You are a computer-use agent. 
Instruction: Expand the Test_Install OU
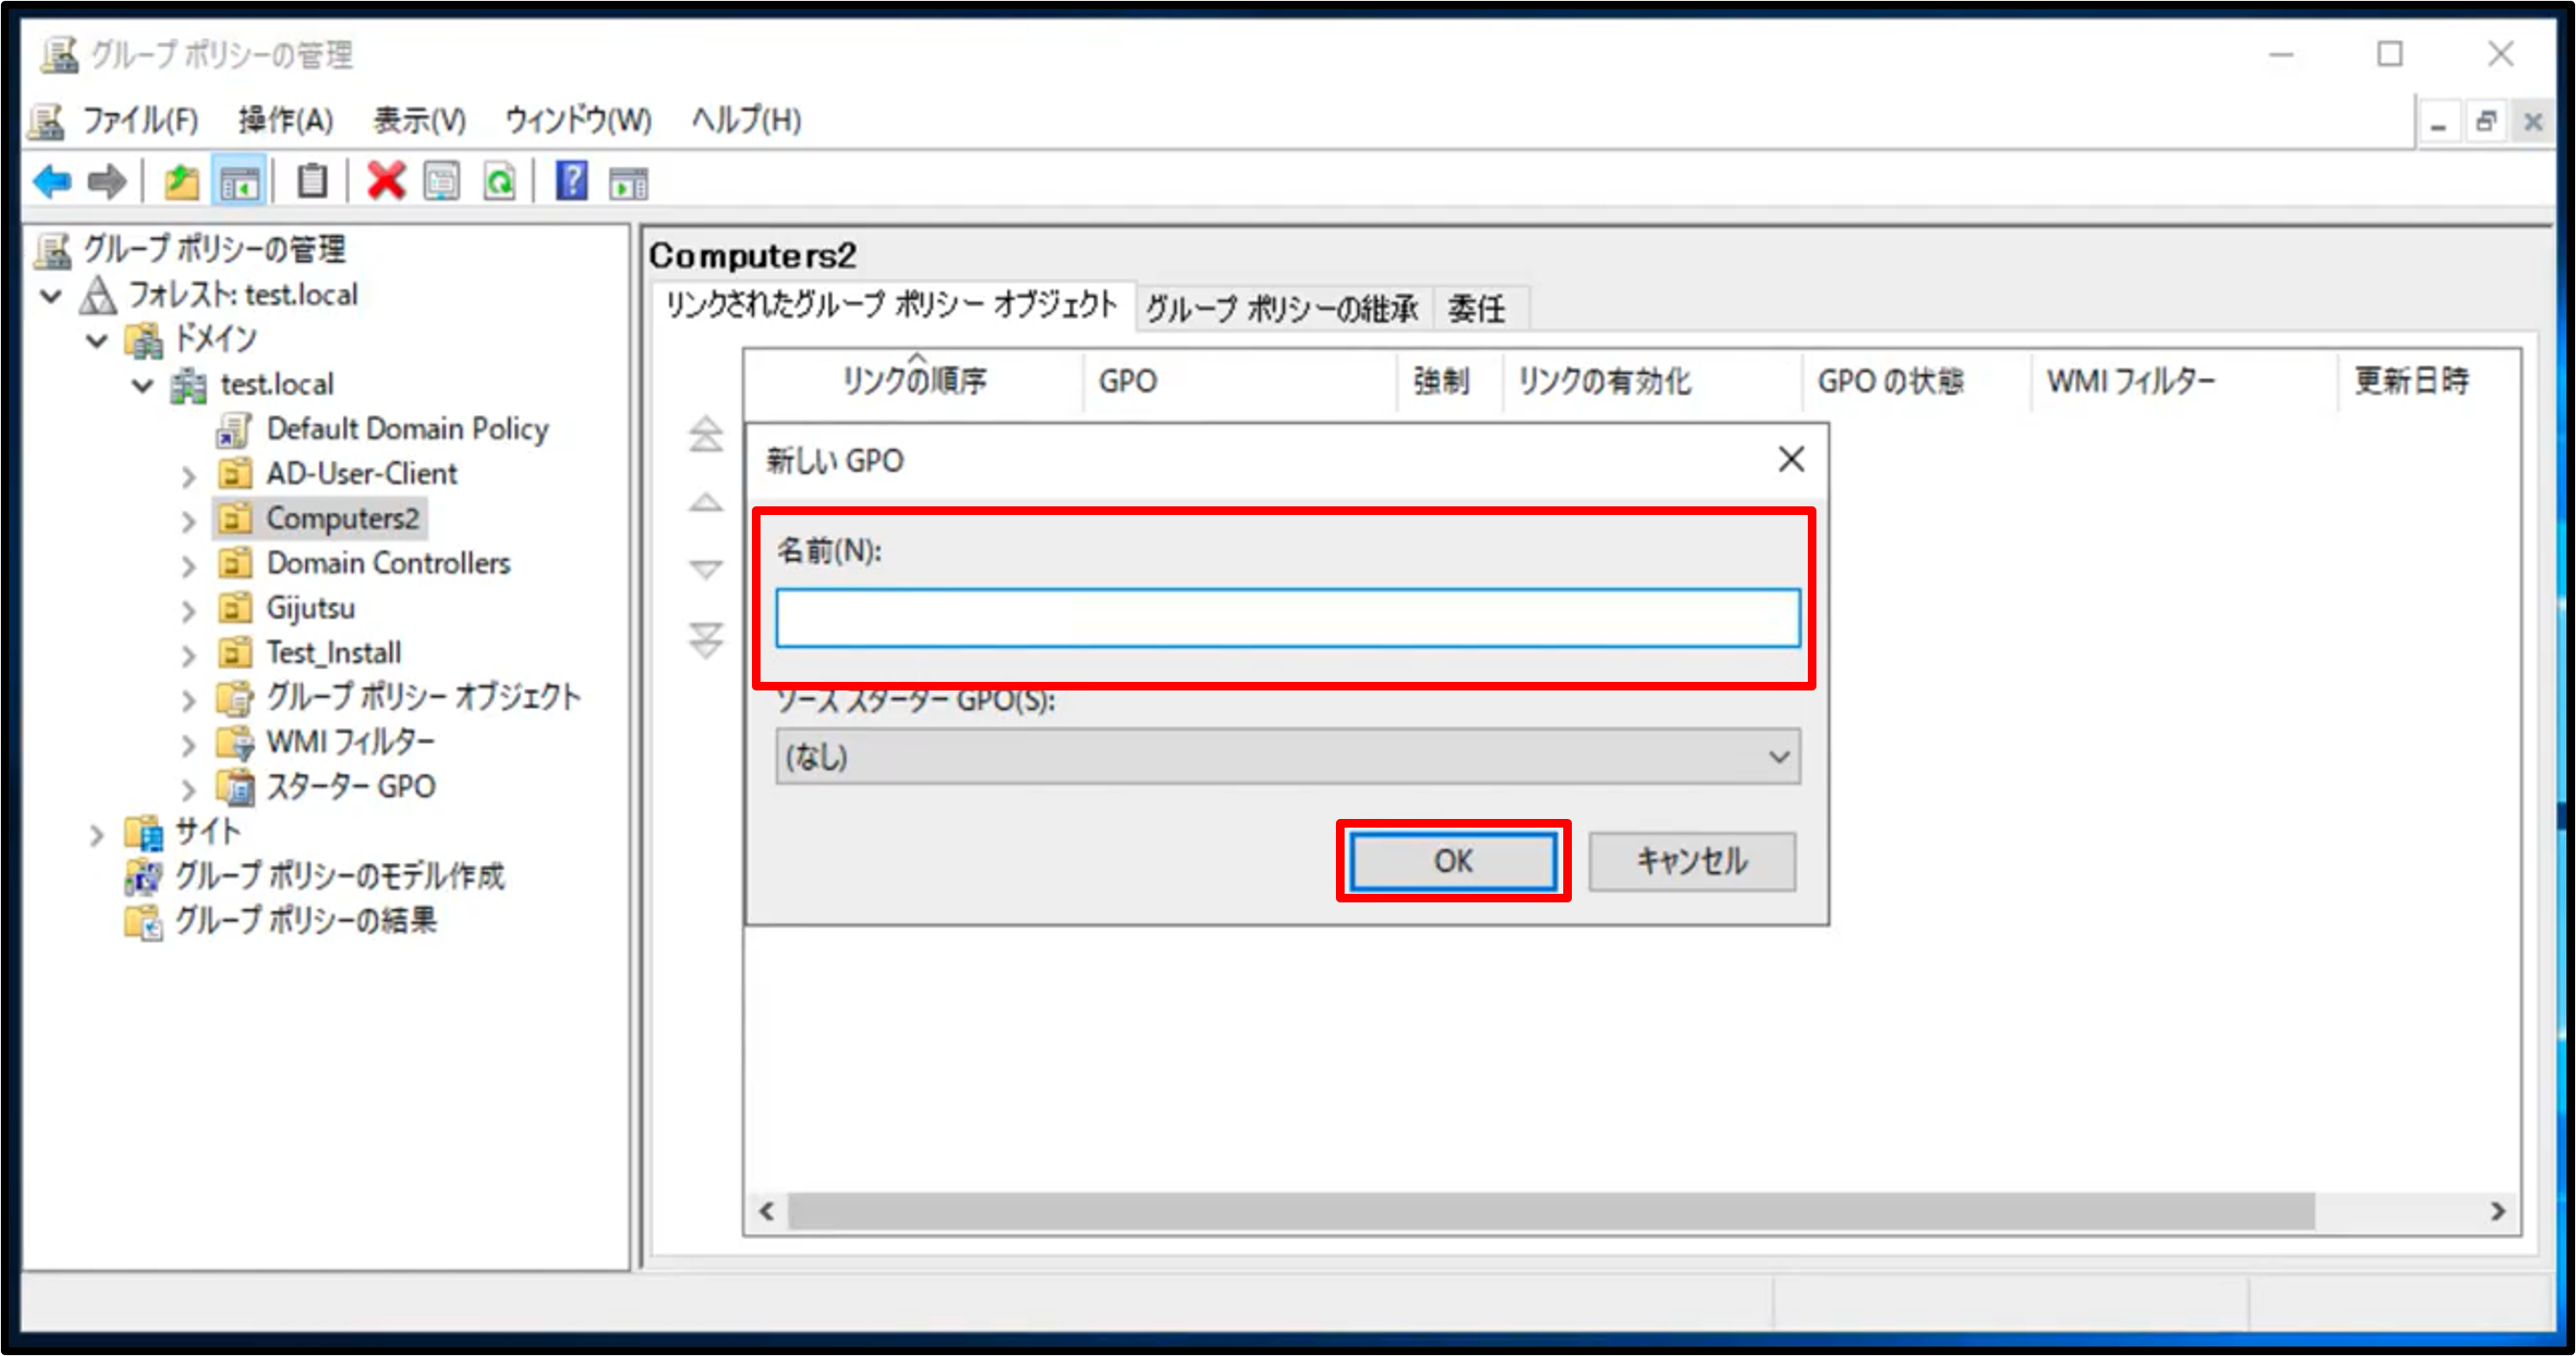coord(189,655)
